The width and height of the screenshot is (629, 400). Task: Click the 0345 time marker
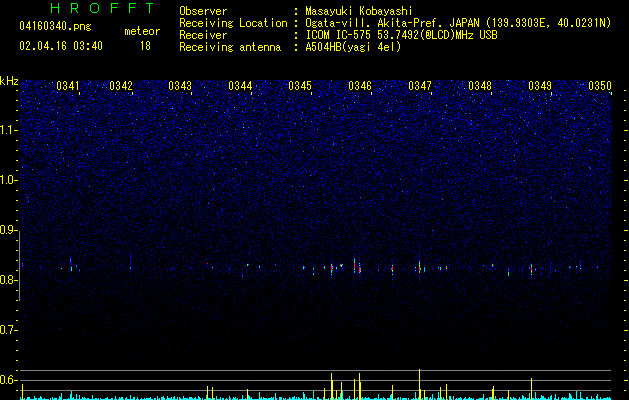tap(300, 86)
